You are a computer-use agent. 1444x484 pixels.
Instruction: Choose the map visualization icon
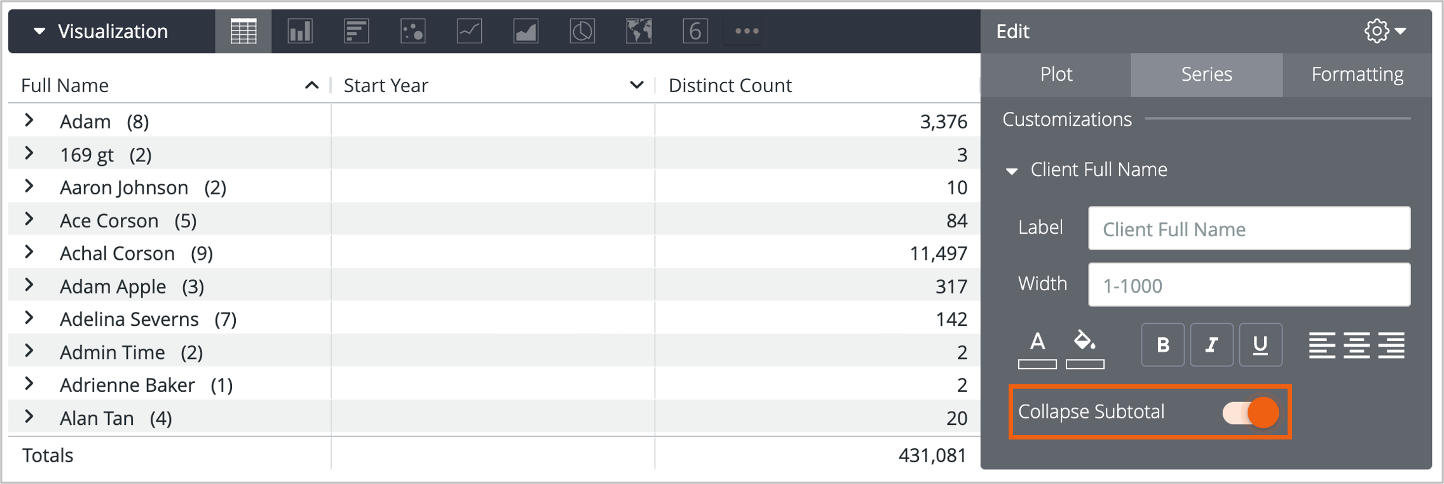point(639,32)
